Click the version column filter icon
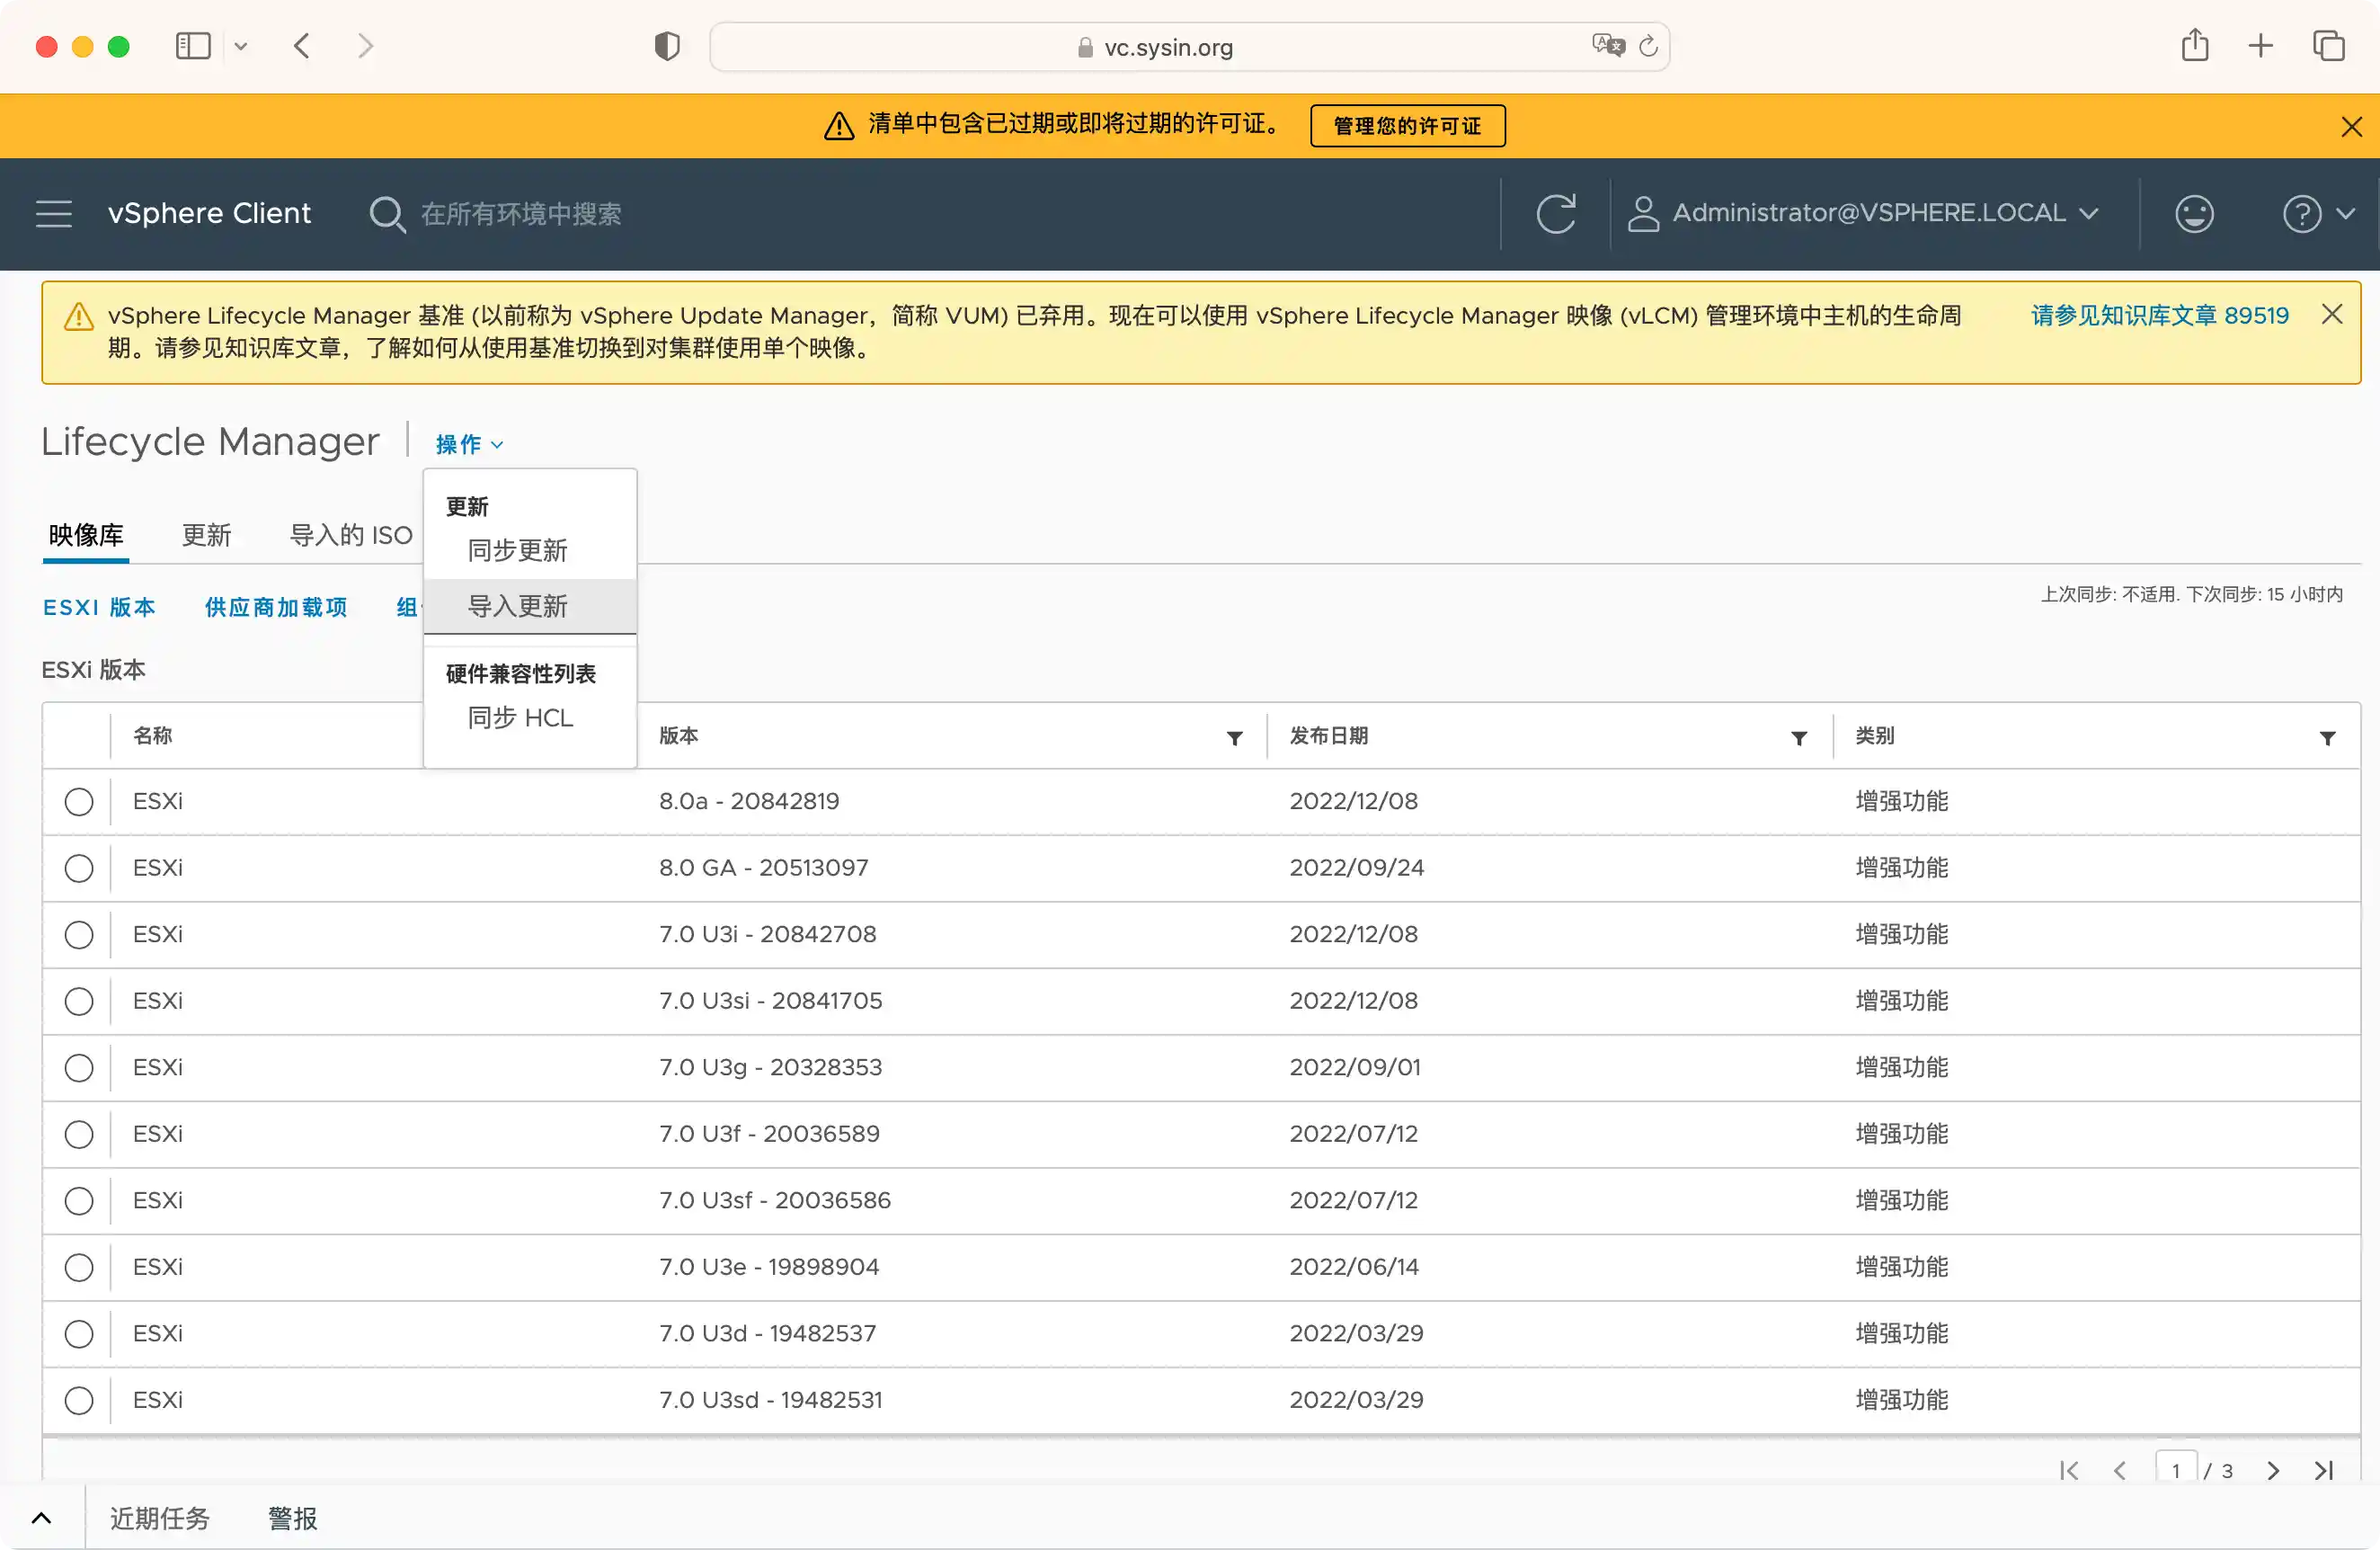The image size is (2380, 1550). pyautogui.click(x=1234, y=738)
